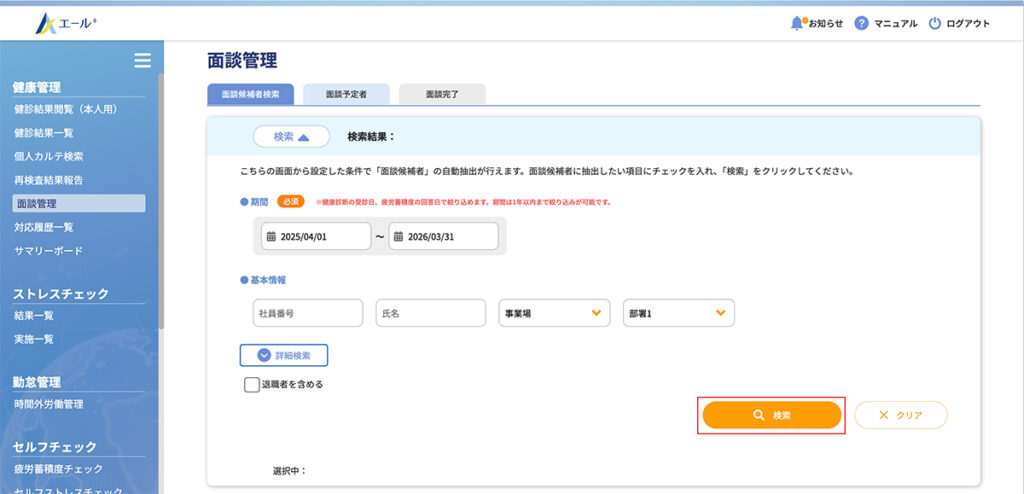Collapse the 検索 panel toggle
The image size is (1024, 494).
coord(291,136)
